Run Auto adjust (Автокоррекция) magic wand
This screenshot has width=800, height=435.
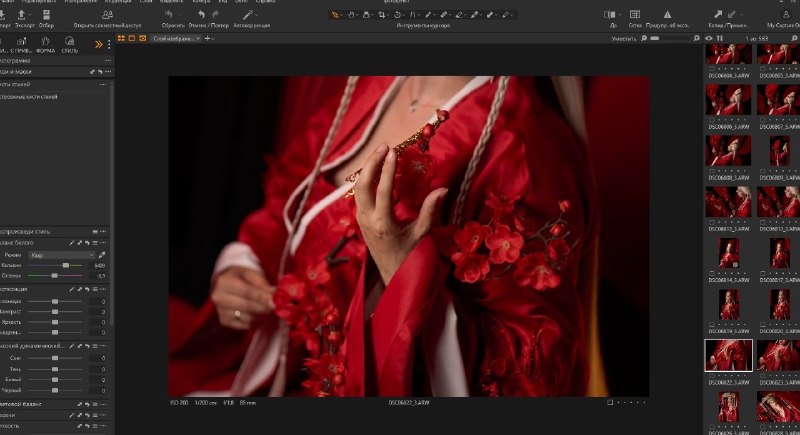click(x=248, y=15)
